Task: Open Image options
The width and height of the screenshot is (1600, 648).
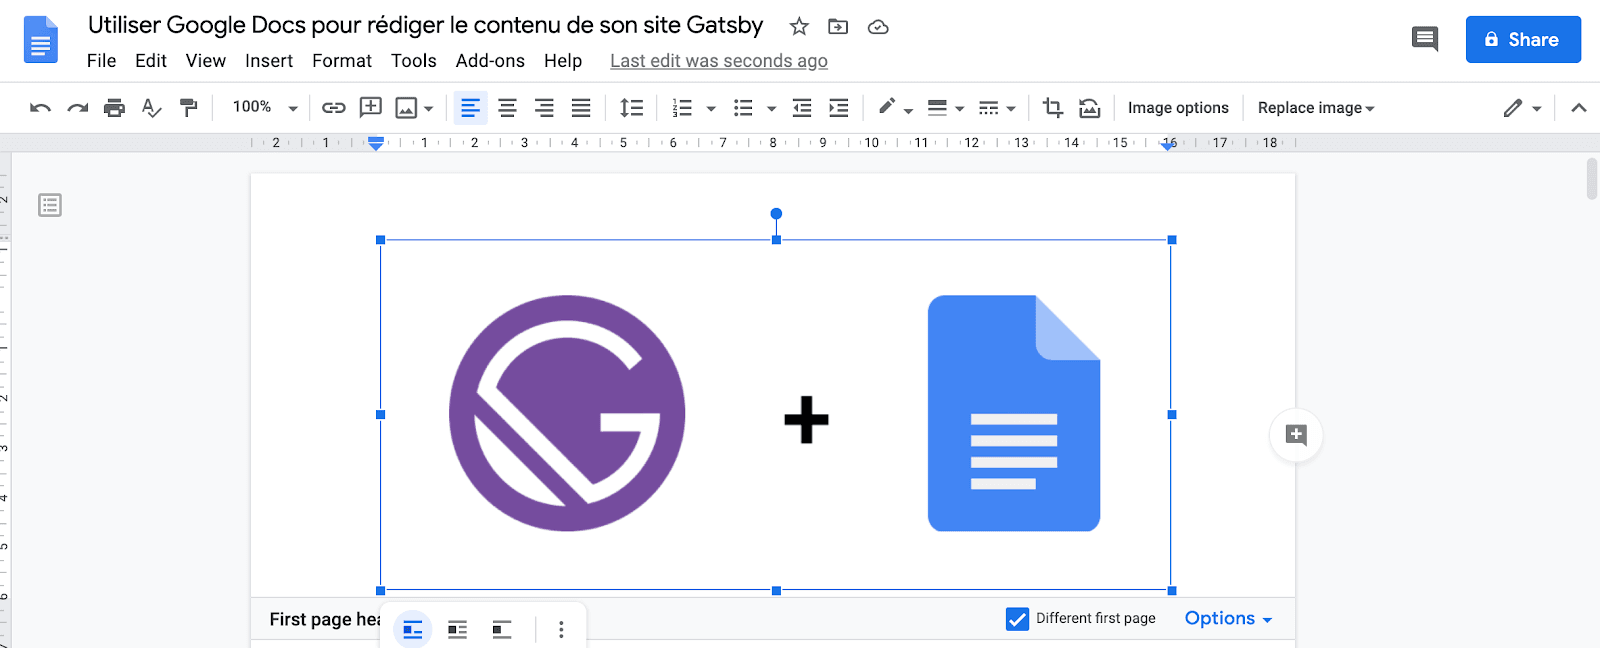Action: pos(1178,108)
